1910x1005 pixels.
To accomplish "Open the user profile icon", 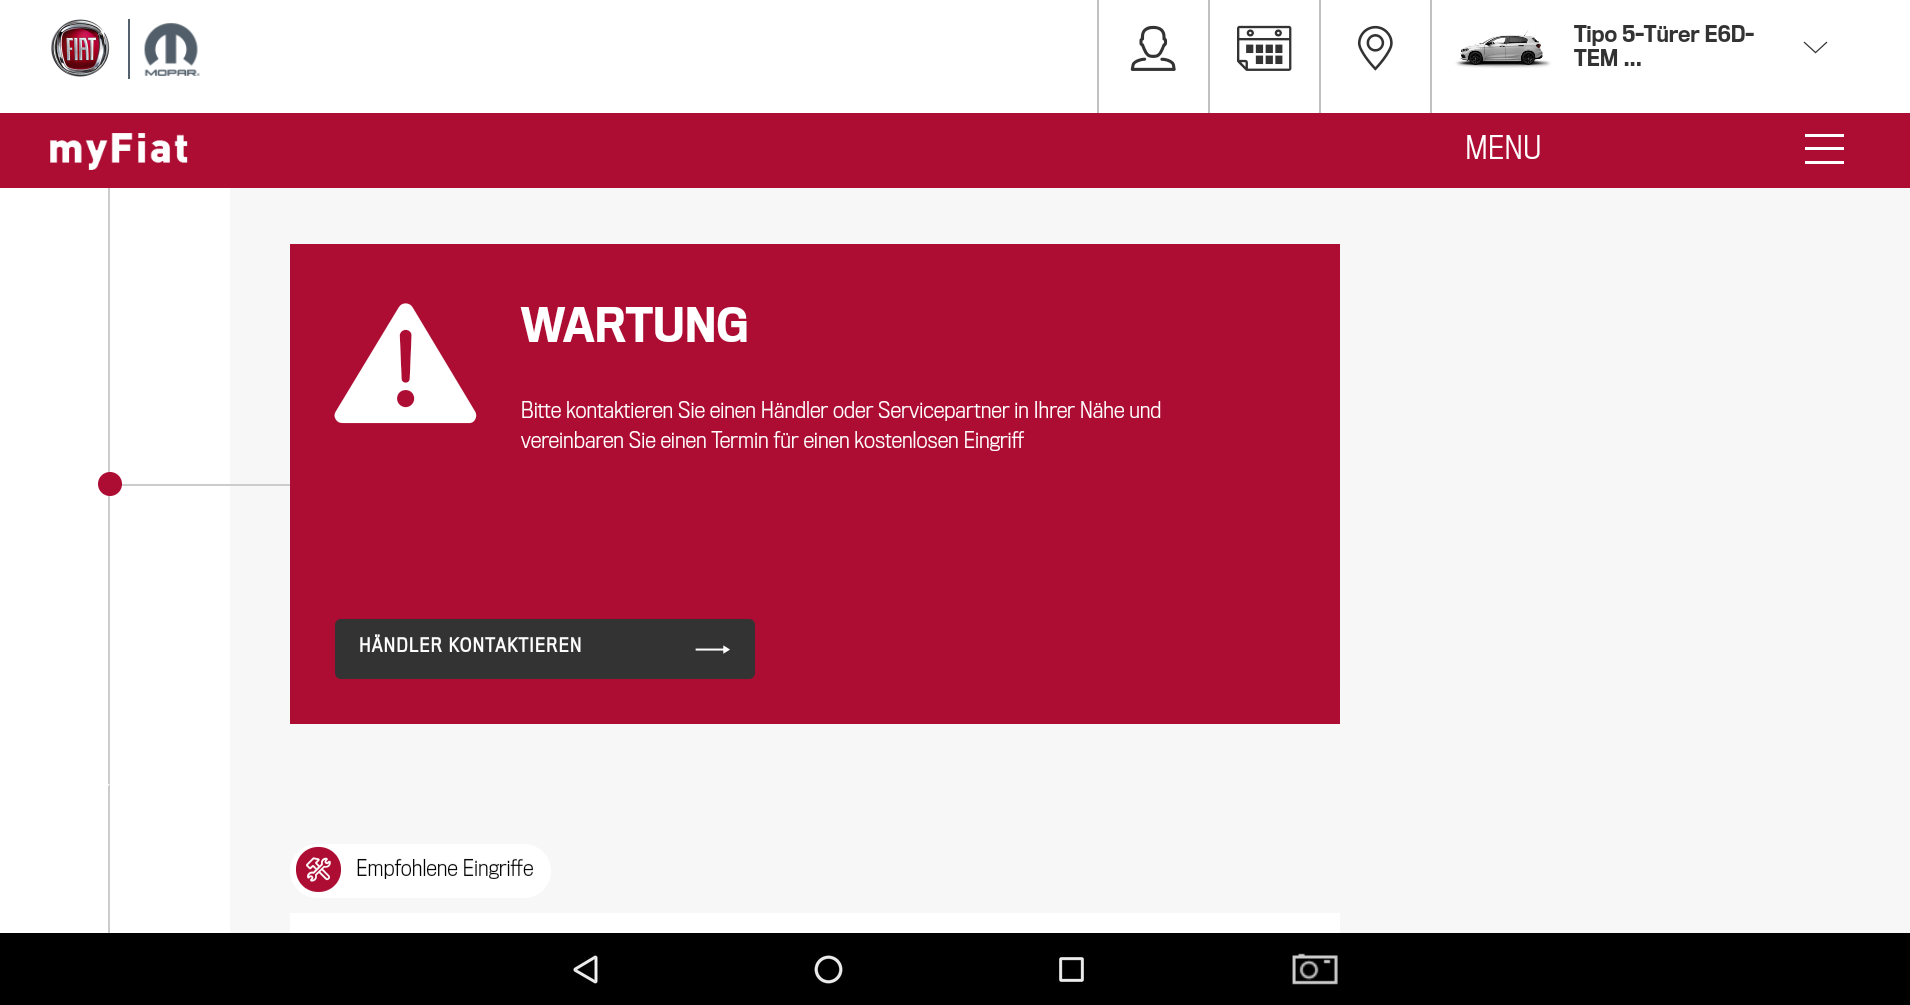I will pyautogui.click(x=1153, y=49).
